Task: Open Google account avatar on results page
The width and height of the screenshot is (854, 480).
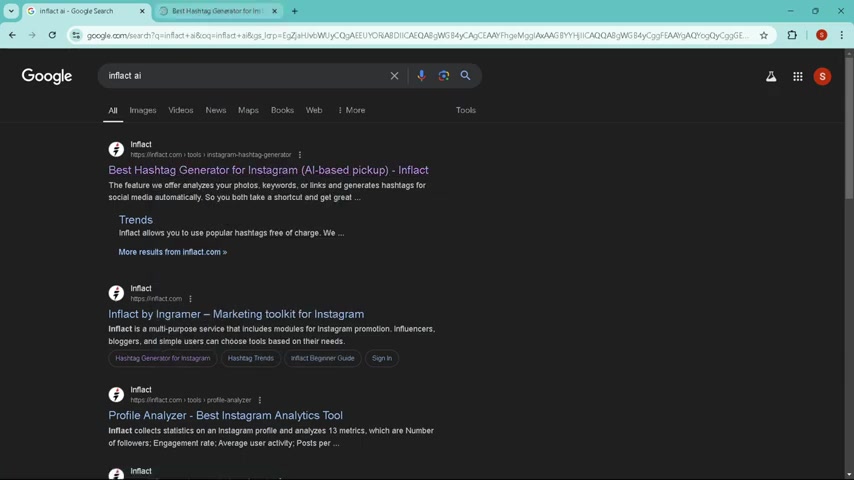Action: (822, 77)
